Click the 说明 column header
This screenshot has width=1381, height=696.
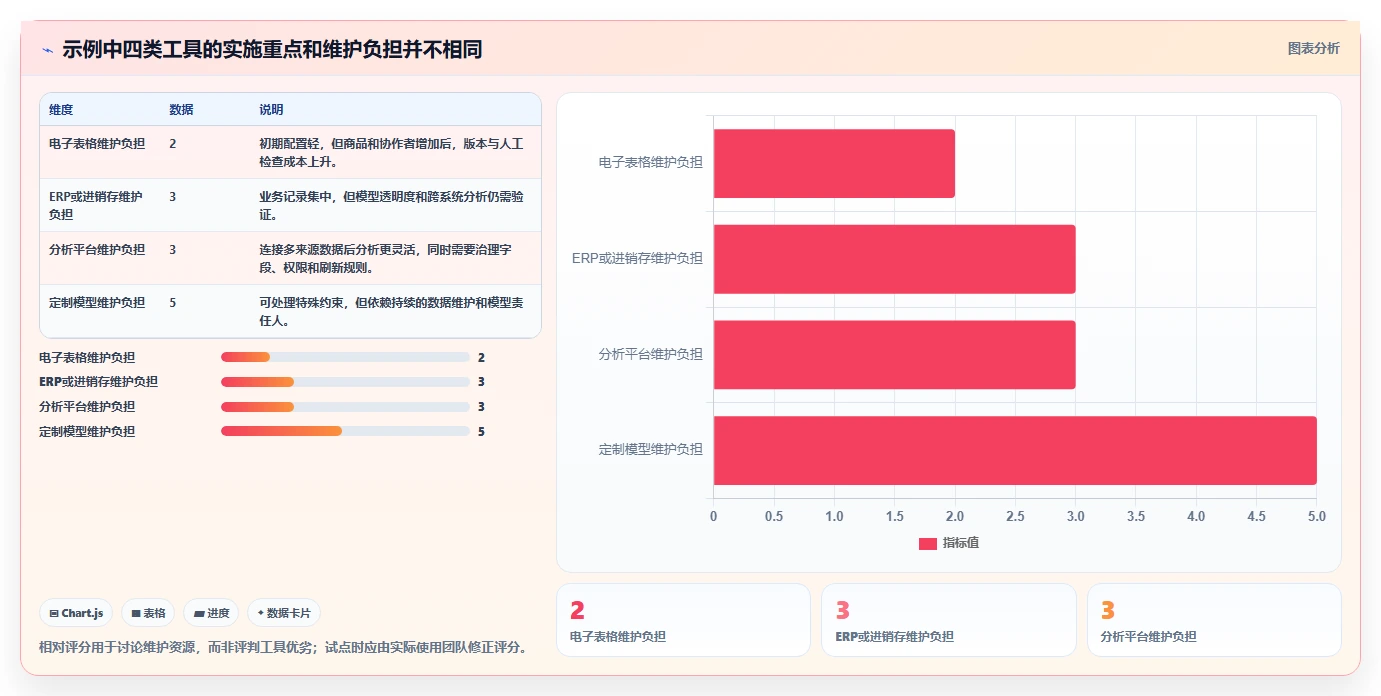click(x=271, y=110)
